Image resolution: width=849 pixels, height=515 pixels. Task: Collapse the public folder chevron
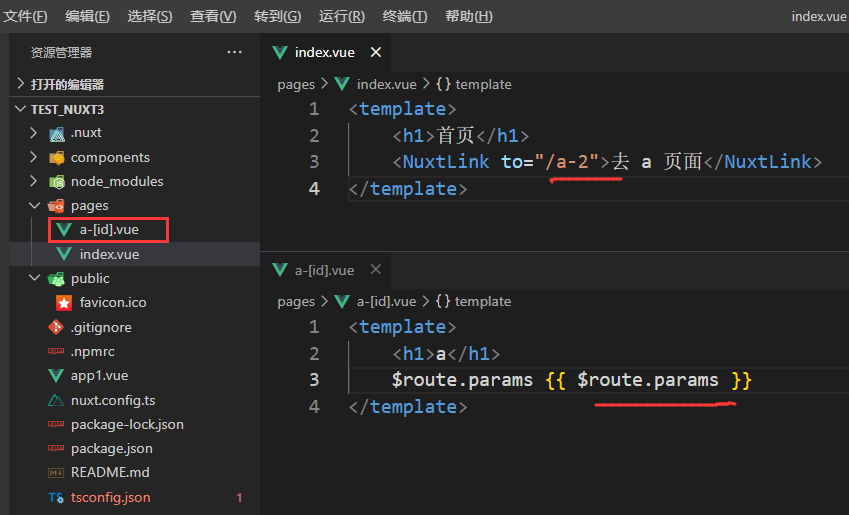(x=35, y=278)
